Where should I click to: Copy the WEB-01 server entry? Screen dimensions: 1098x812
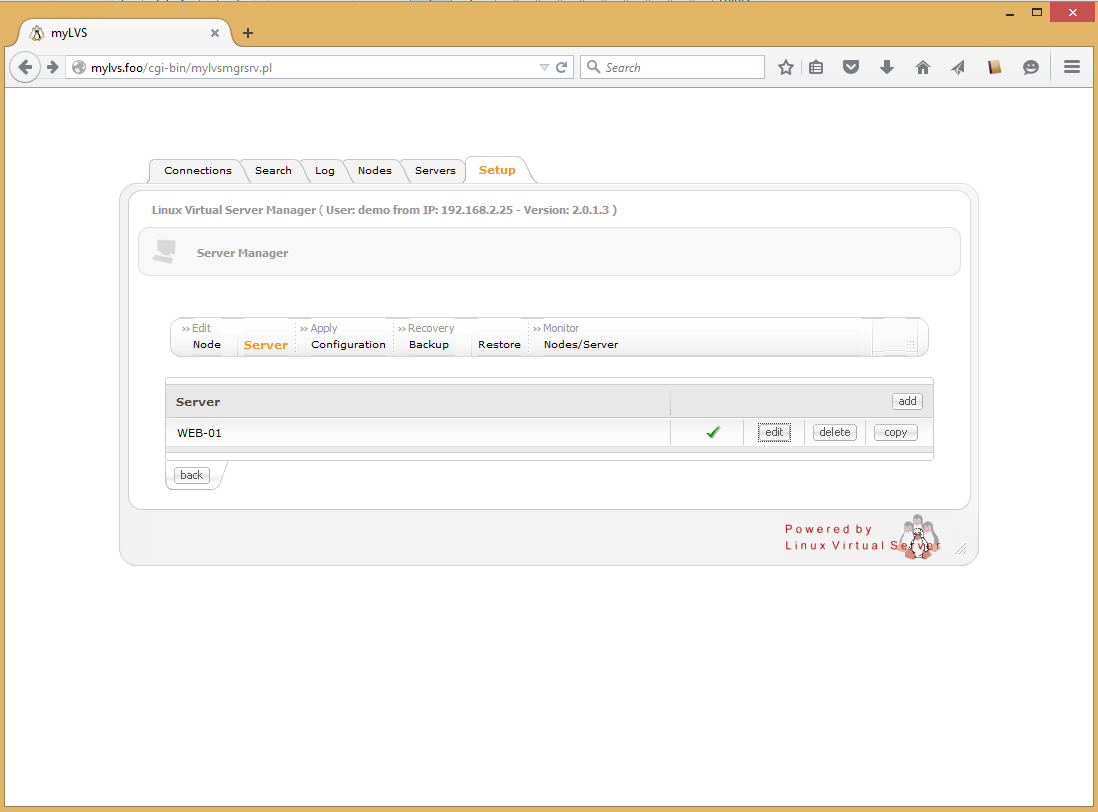pos(895,432)
